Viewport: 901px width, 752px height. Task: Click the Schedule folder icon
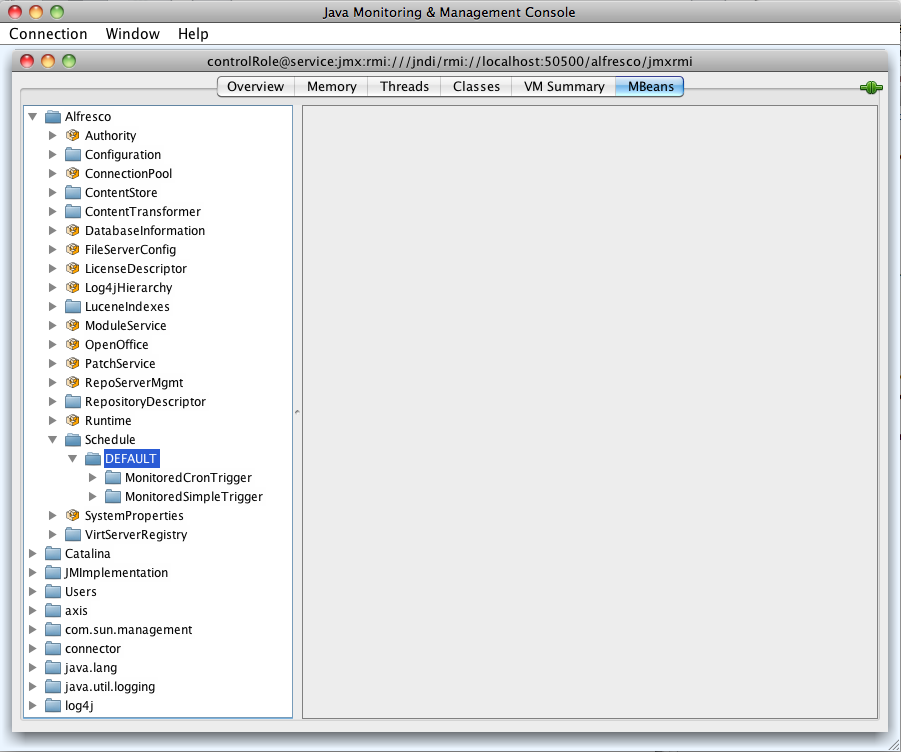click(x=73, y=439)
